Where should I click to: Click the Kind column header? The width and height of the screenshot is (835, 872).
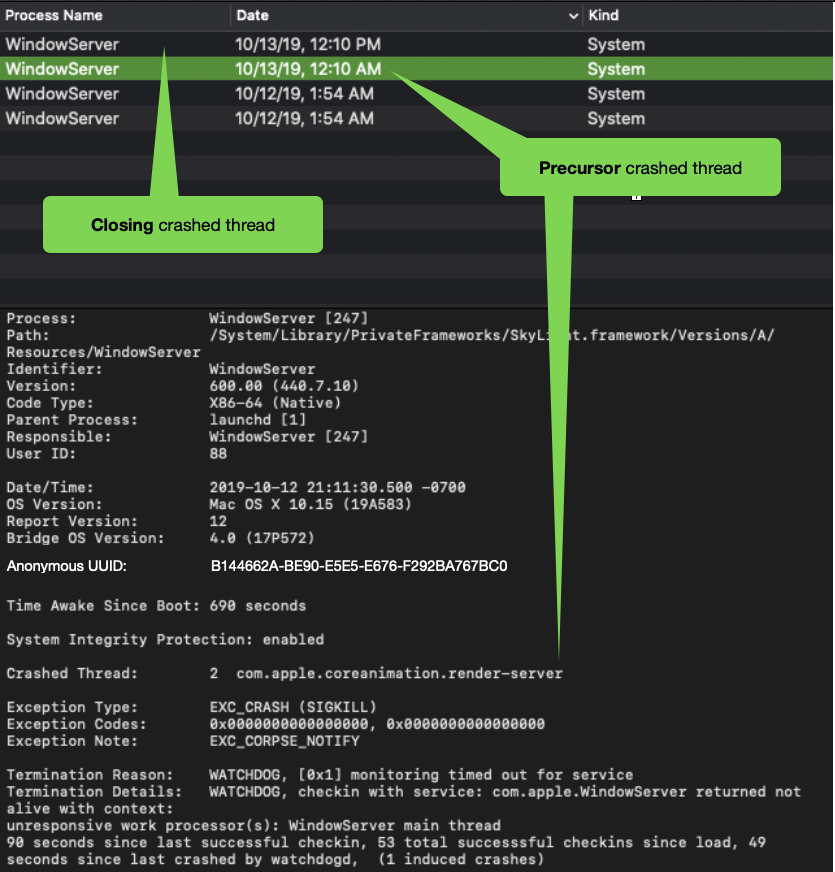(x=603, y=15)
